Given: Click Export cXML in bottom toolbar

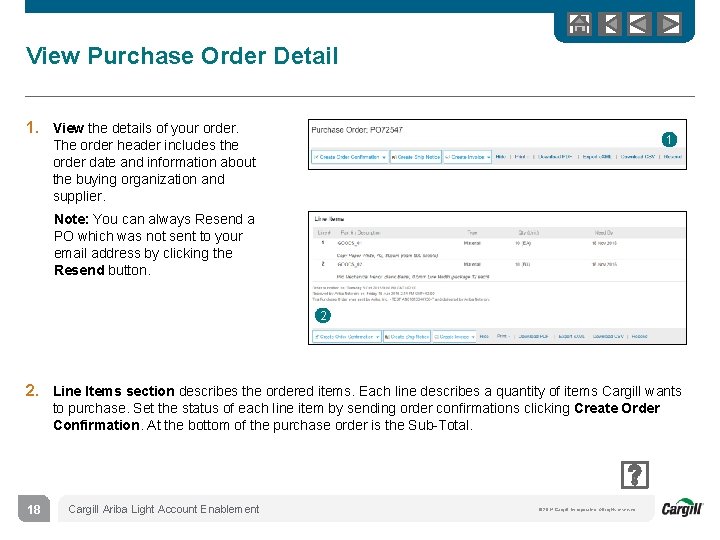Looking at the screenshot, I should (572, 336).
